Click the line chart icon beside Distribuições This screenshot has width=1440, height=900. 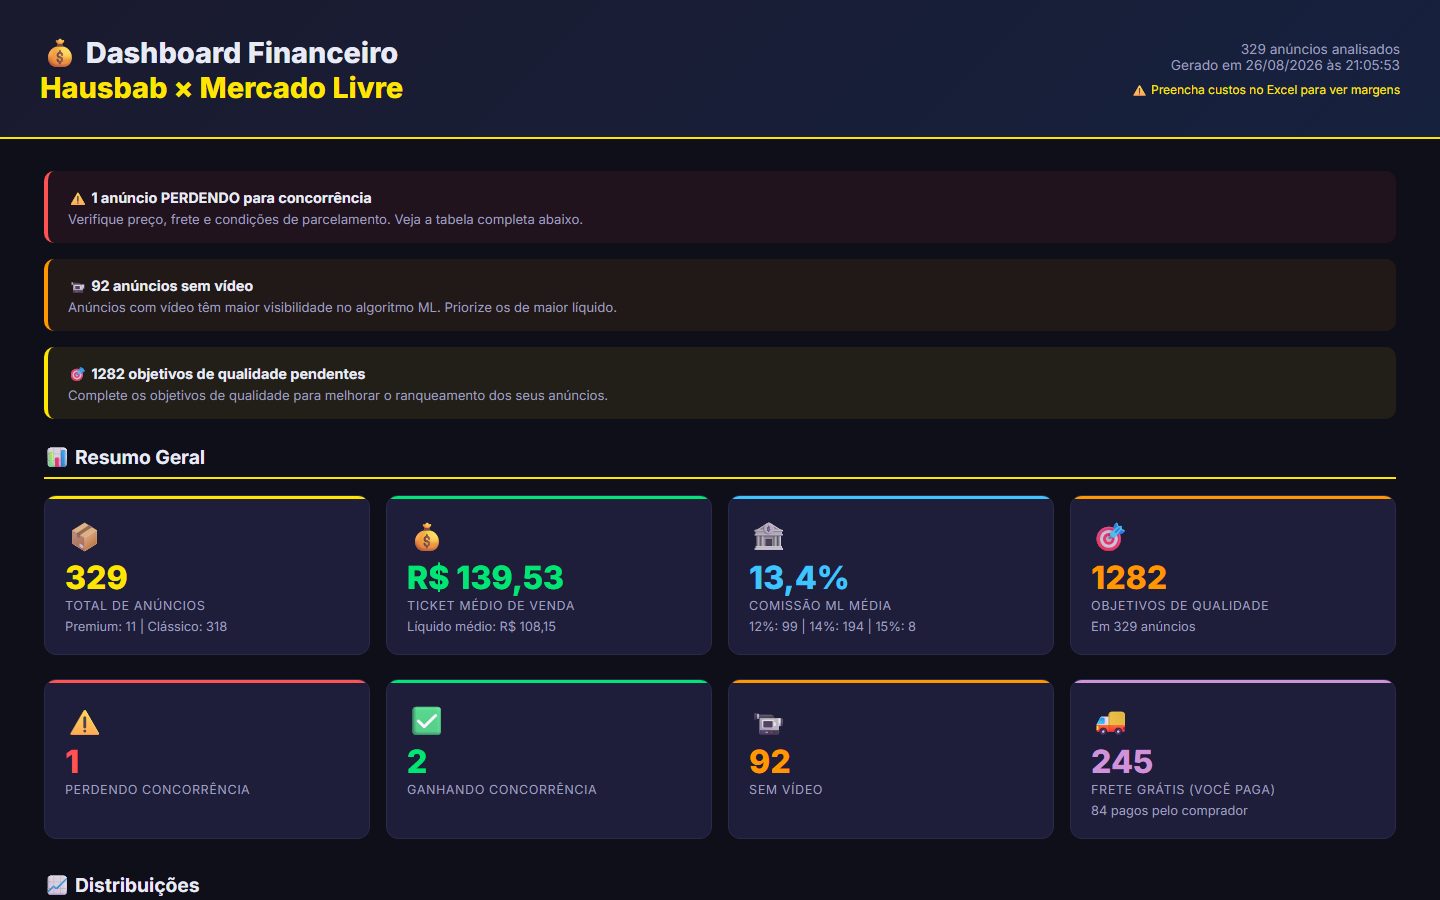pyautogui.click(x=57, y=886)
